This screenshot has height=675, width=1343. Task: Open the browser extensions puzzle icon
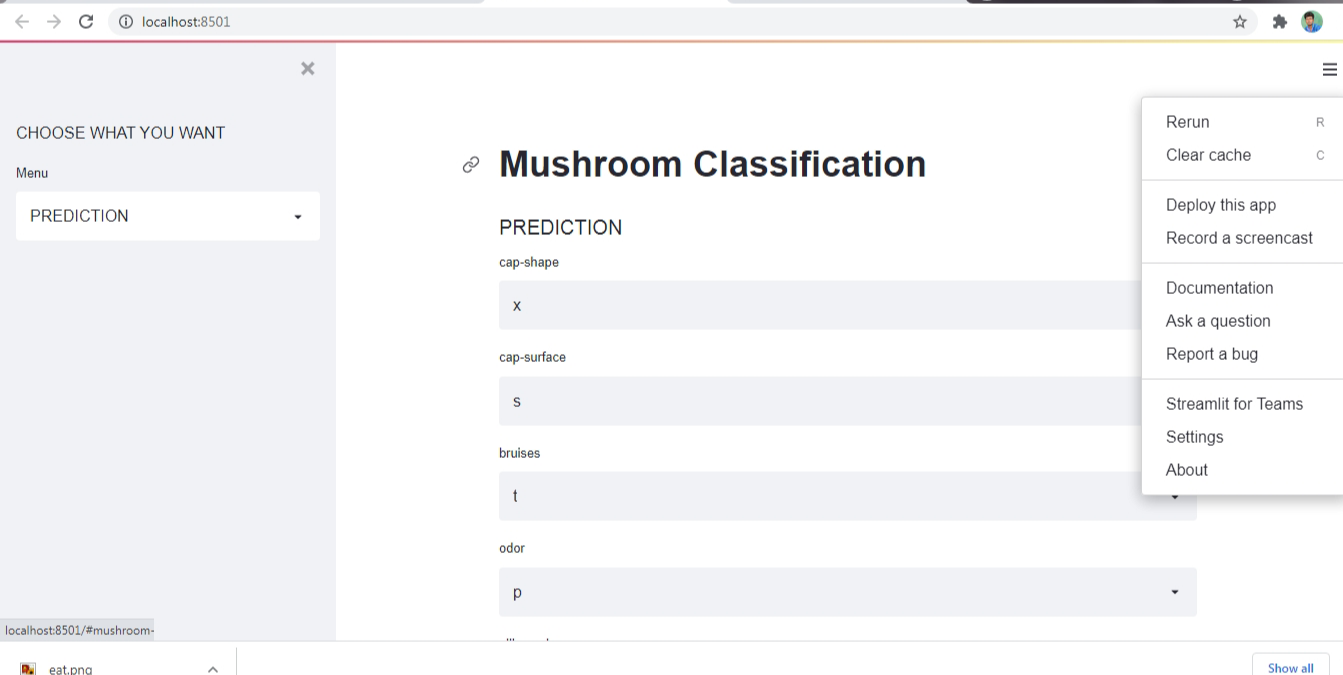point(1280,20)
